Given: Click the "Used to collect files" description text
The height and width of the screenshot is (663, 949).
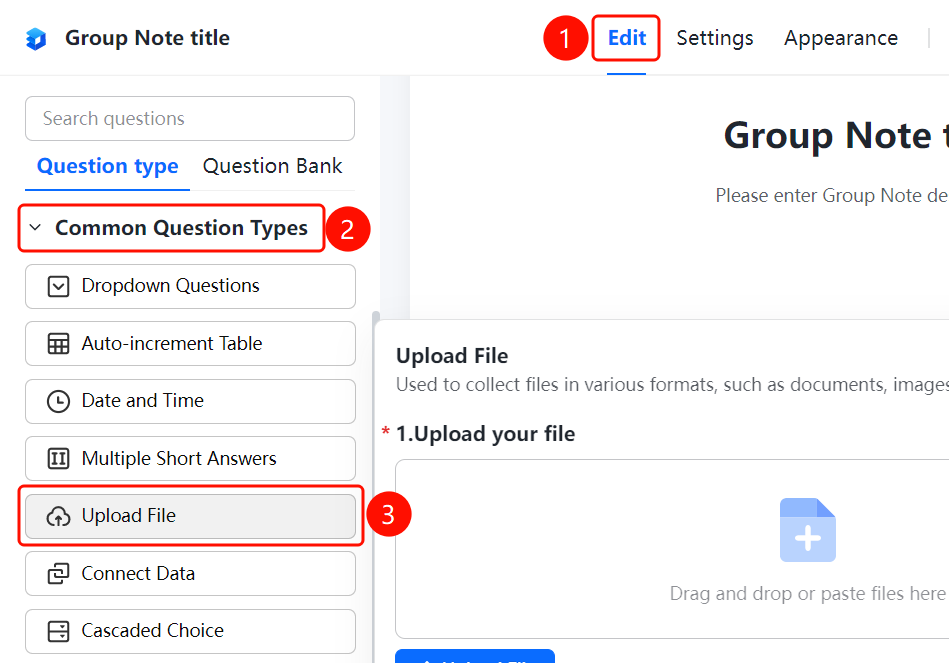Looking at the screenshot, I should [672, 385].
